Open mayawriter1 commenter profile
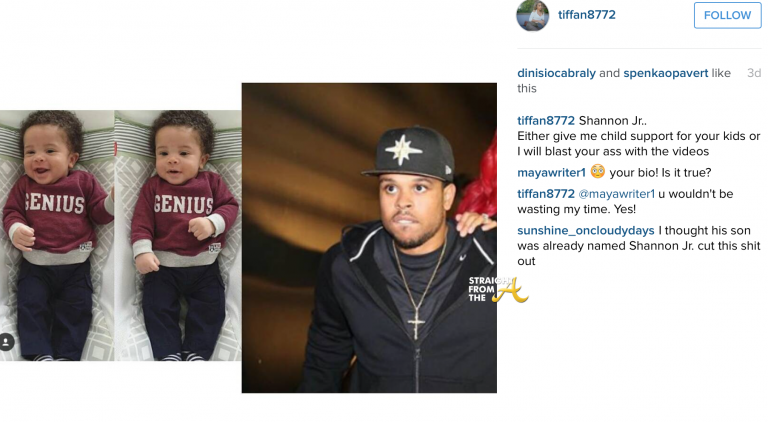This screenshot has width=768, height=422. pos(552,172)
